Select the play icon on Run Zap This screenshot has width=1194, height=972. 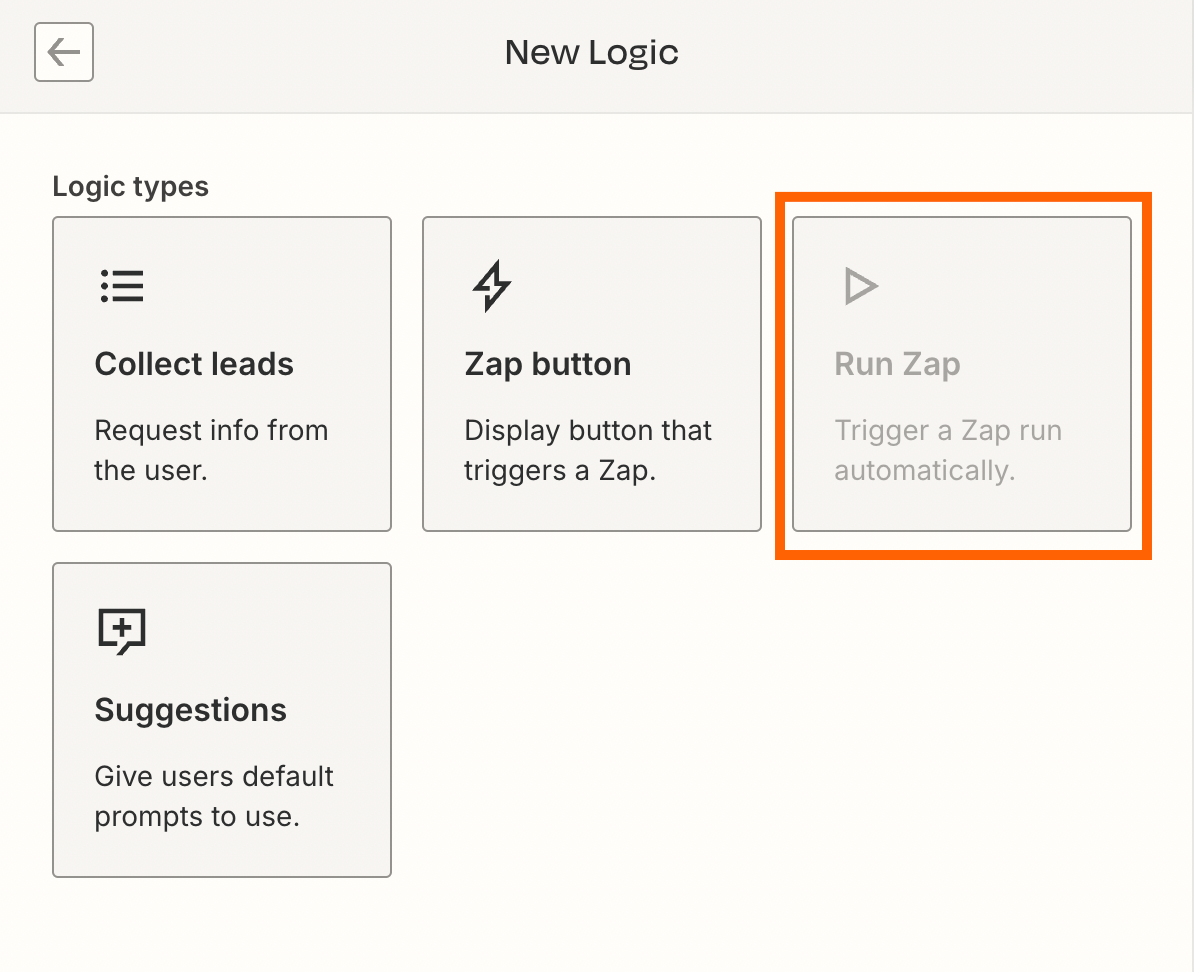coord(861,286)
